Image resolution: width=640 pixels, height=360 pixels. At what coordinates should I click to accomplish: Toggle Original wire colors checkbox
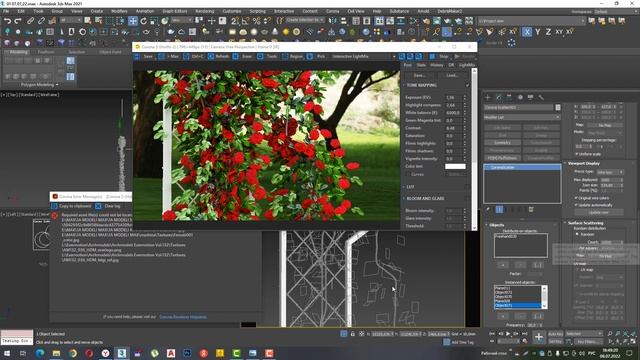(577, 198)
